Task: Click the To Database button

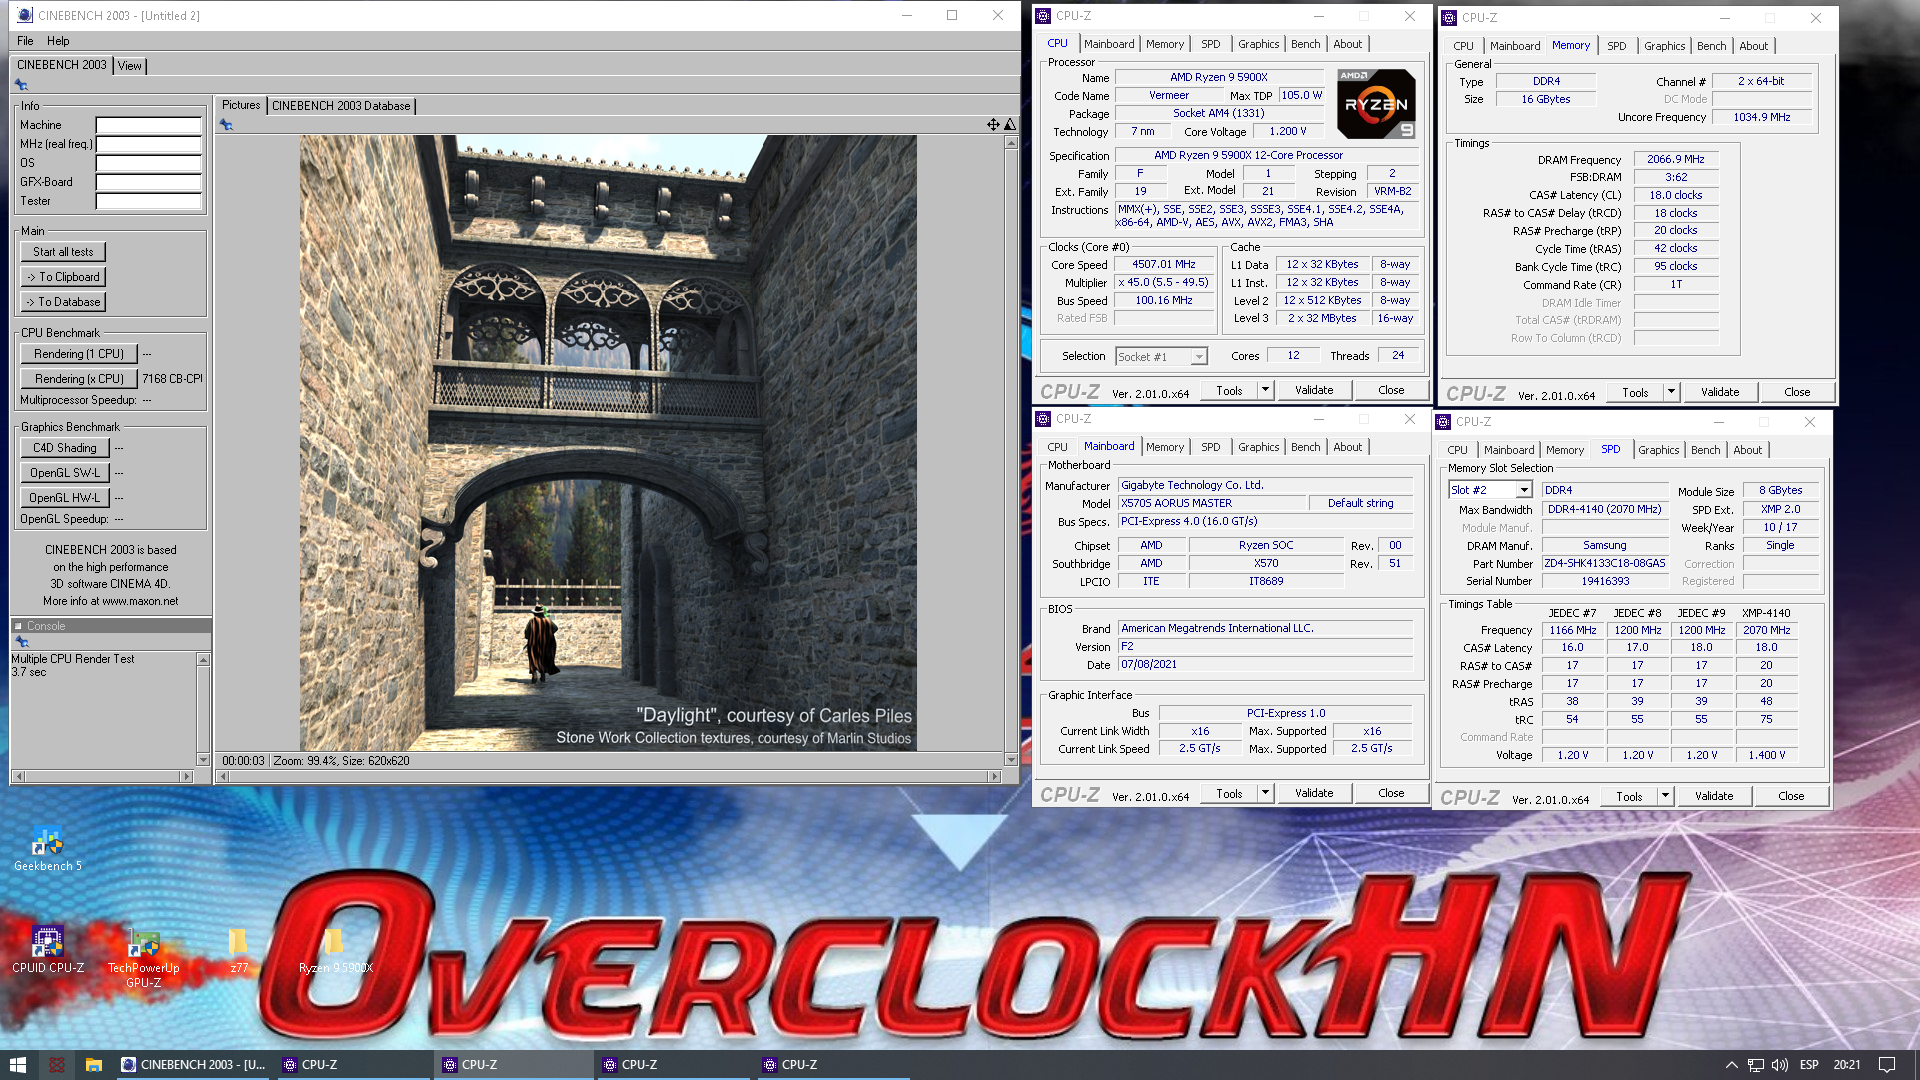Action: [x=63, y=302]
